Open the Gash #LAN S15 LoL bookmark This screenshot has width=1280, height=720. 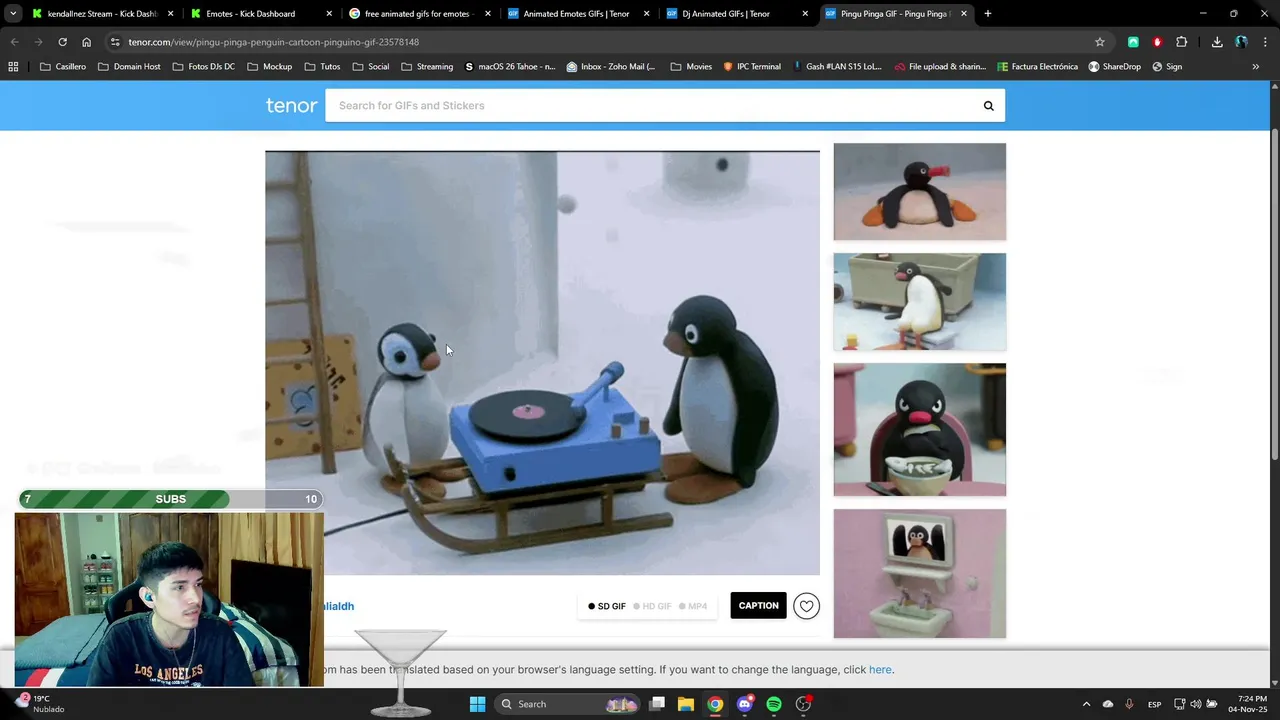pyautogui.click(x=837, y=66)
